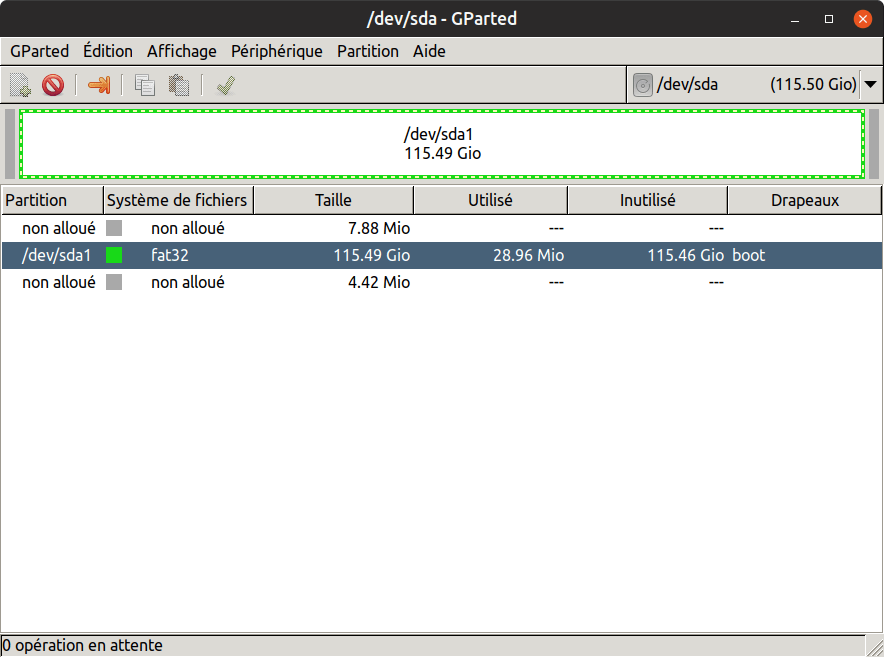Open the Aide menu
Screen dimensions: 884x657
(429, 51)
